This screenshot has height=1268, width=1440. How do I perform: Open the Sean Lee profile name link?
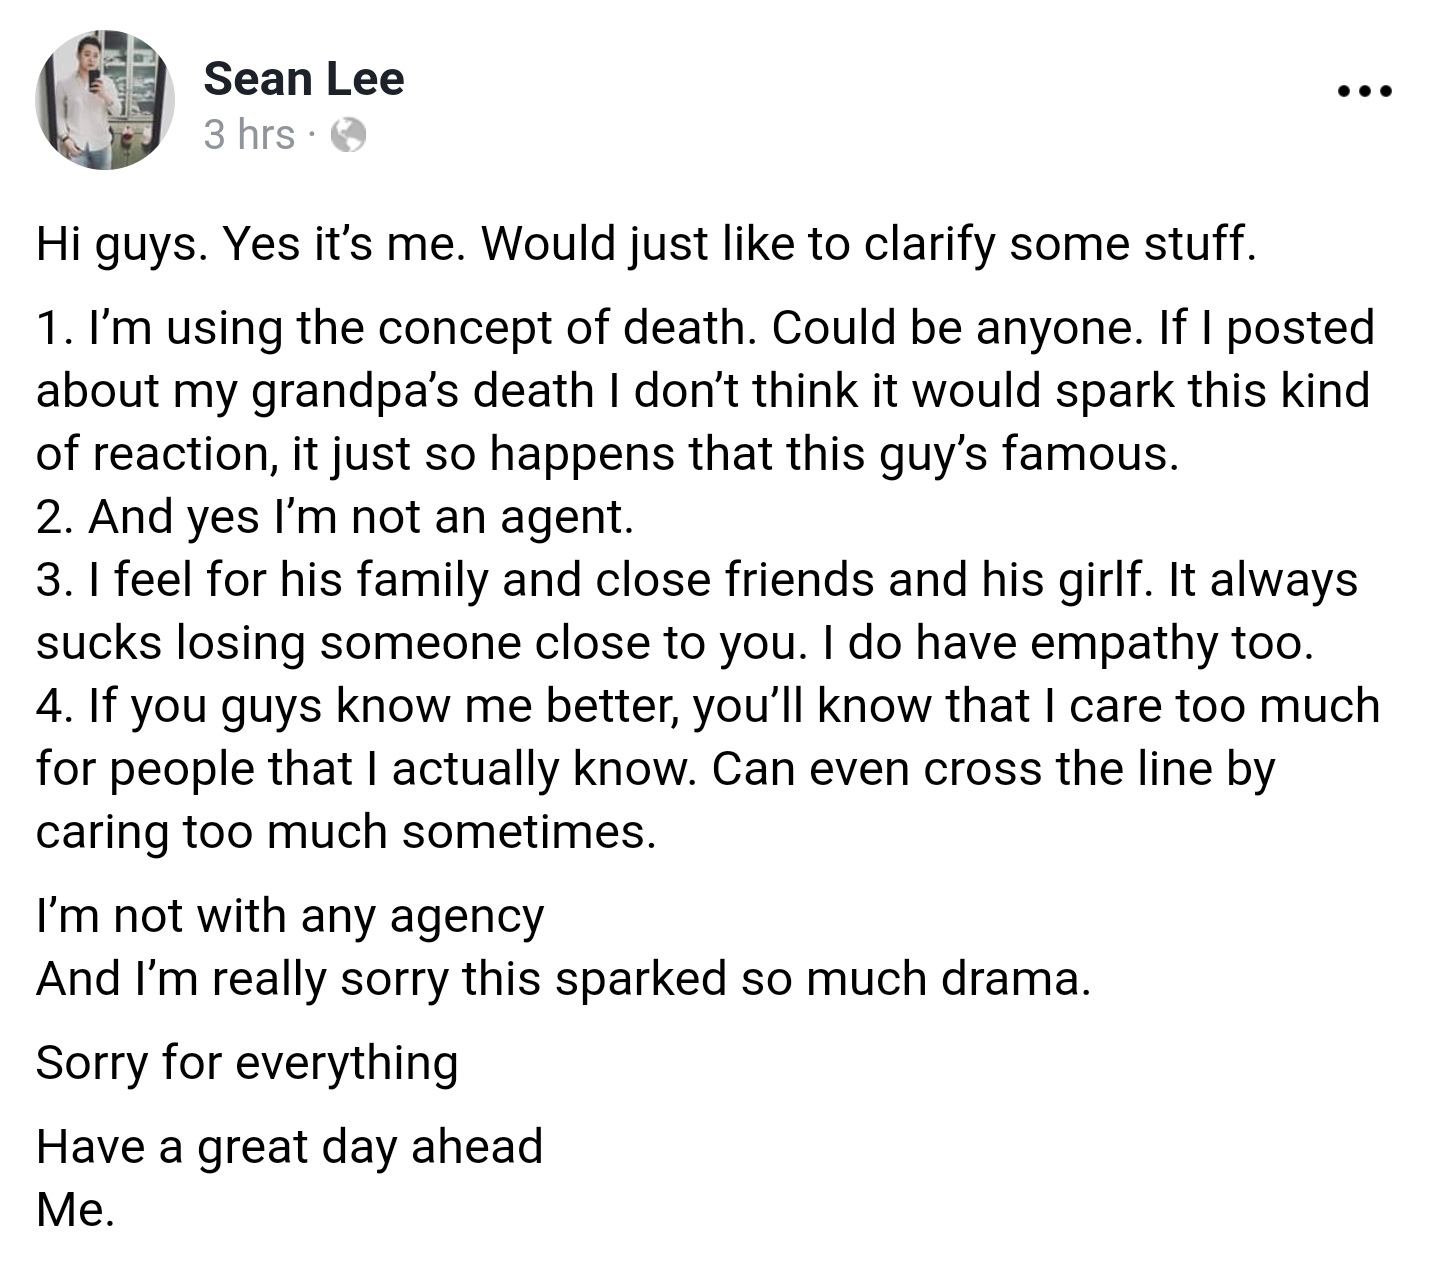tap(304, 78)
